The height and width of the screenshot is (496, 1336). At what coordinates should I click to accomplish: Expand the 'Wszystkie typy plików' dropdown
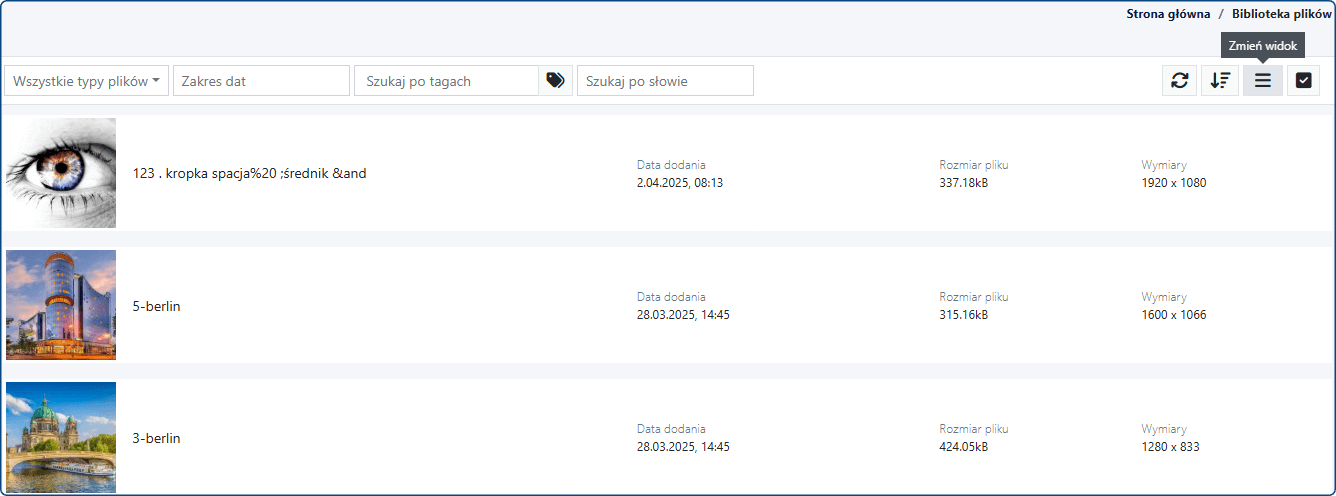tap(87, 81)
